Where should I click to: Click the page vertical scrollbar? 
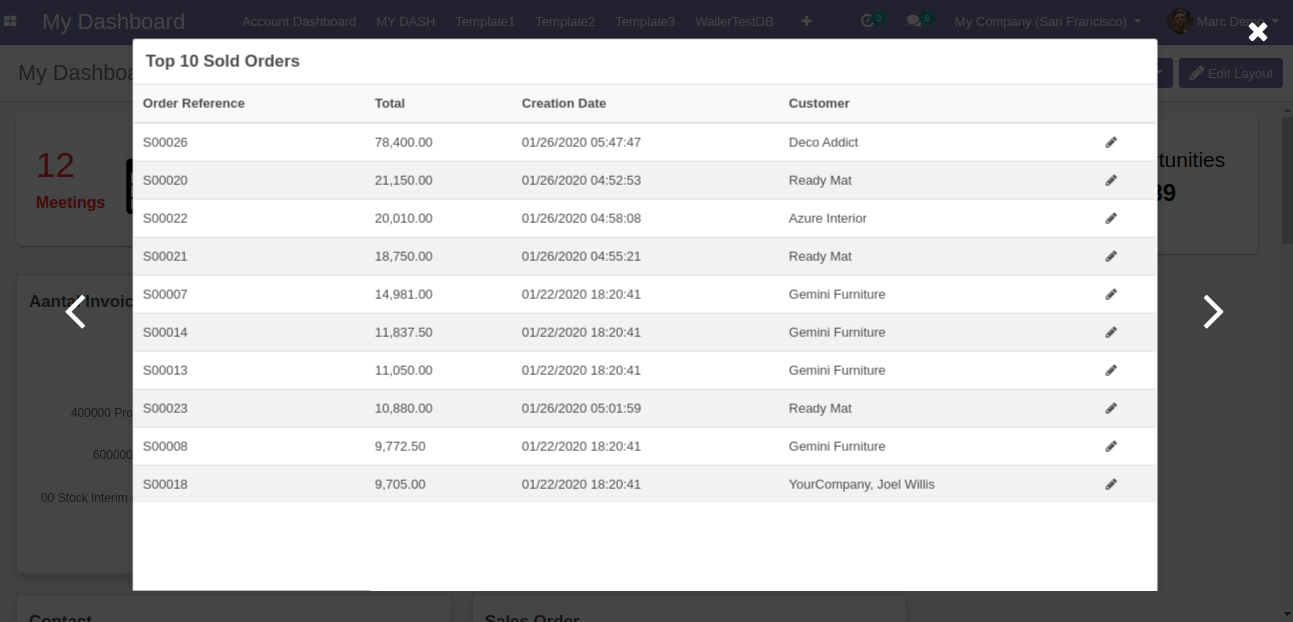click(x=1287, y=180)
